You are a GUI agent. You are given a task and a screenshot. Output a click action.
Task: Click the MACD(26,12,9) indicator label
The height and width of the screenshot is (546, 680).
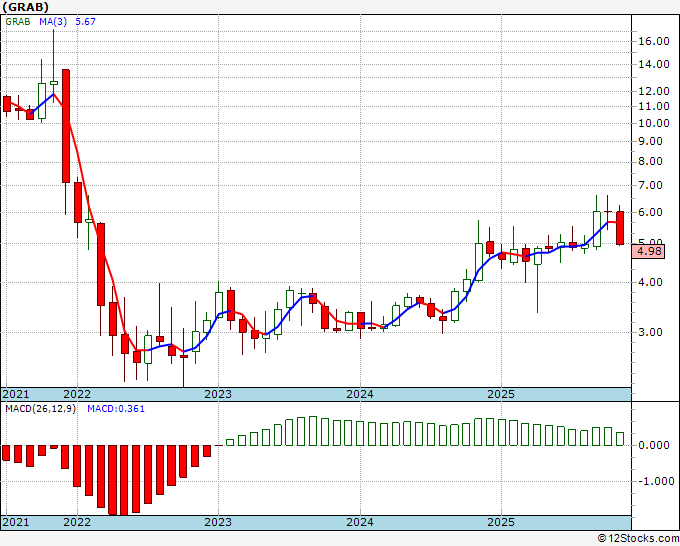[40, 409]
